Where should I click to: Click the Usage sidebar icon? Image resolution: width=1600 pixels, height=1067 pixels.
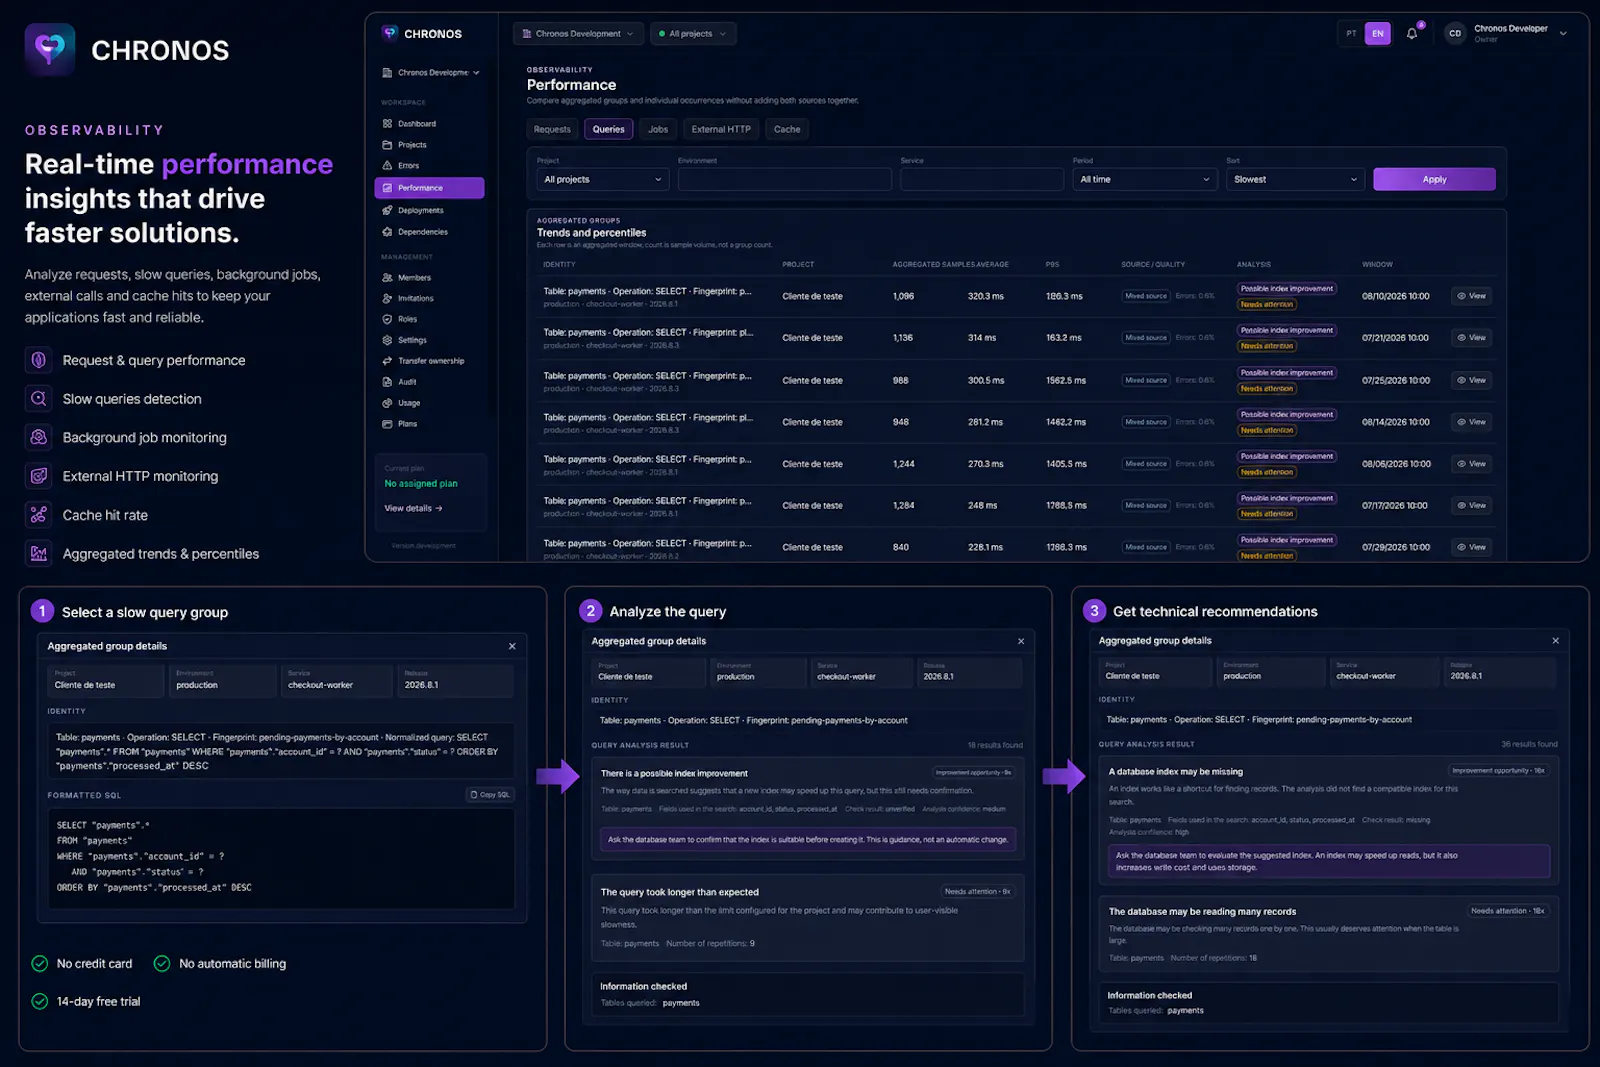point(387,403)
